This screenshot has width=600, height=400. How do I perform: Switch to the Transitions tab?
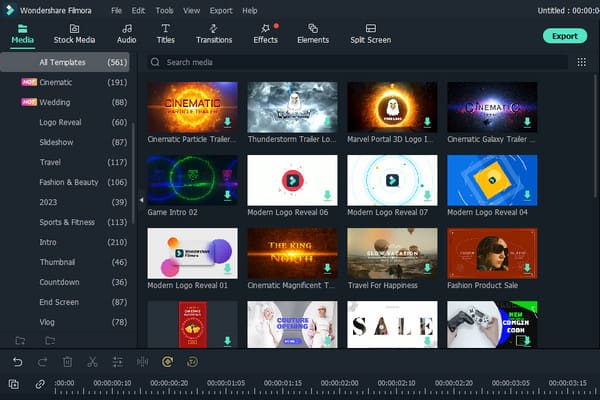(x=214, y=34)
